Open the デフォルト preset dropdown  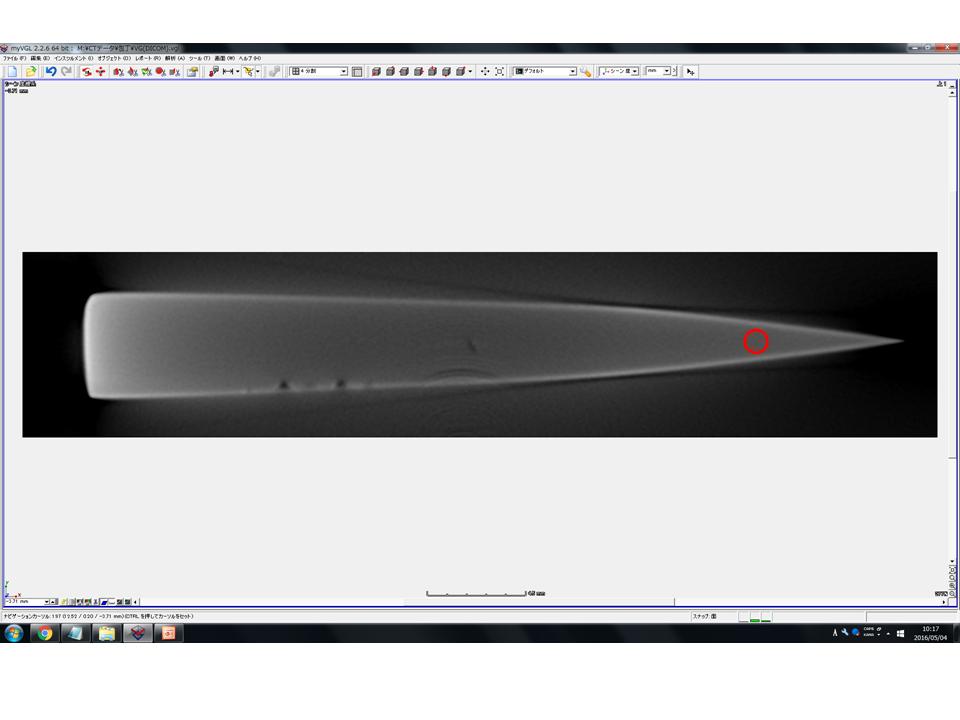coord(573,72)
